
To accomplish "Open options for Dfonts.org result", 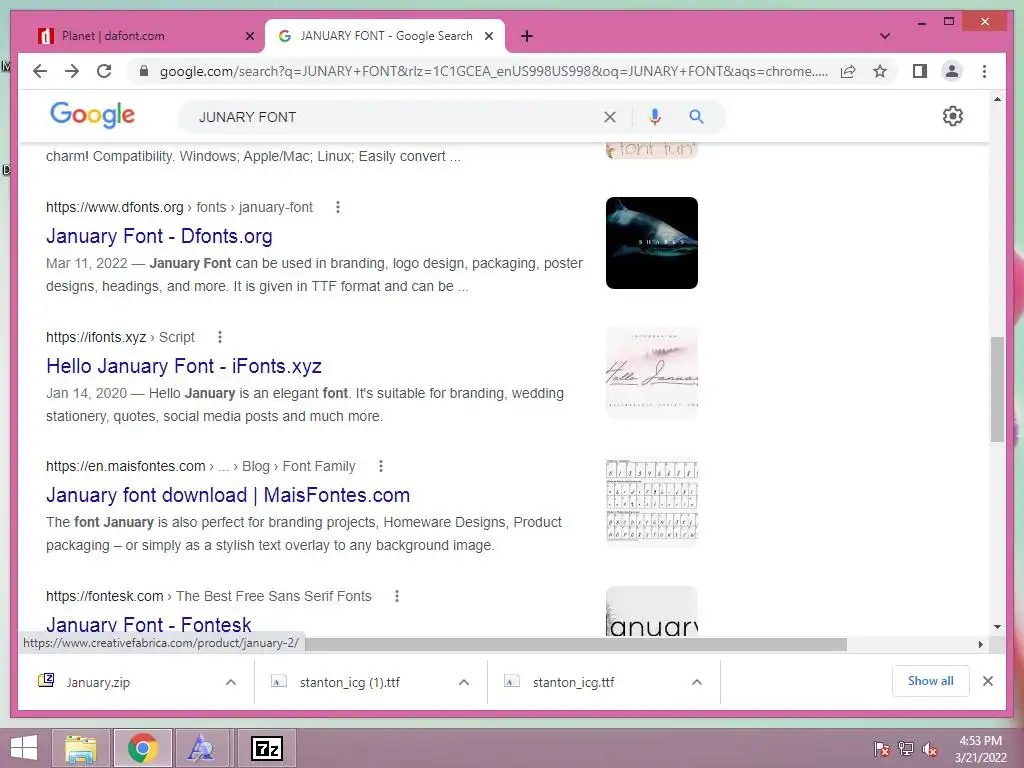I will [338, 207].
